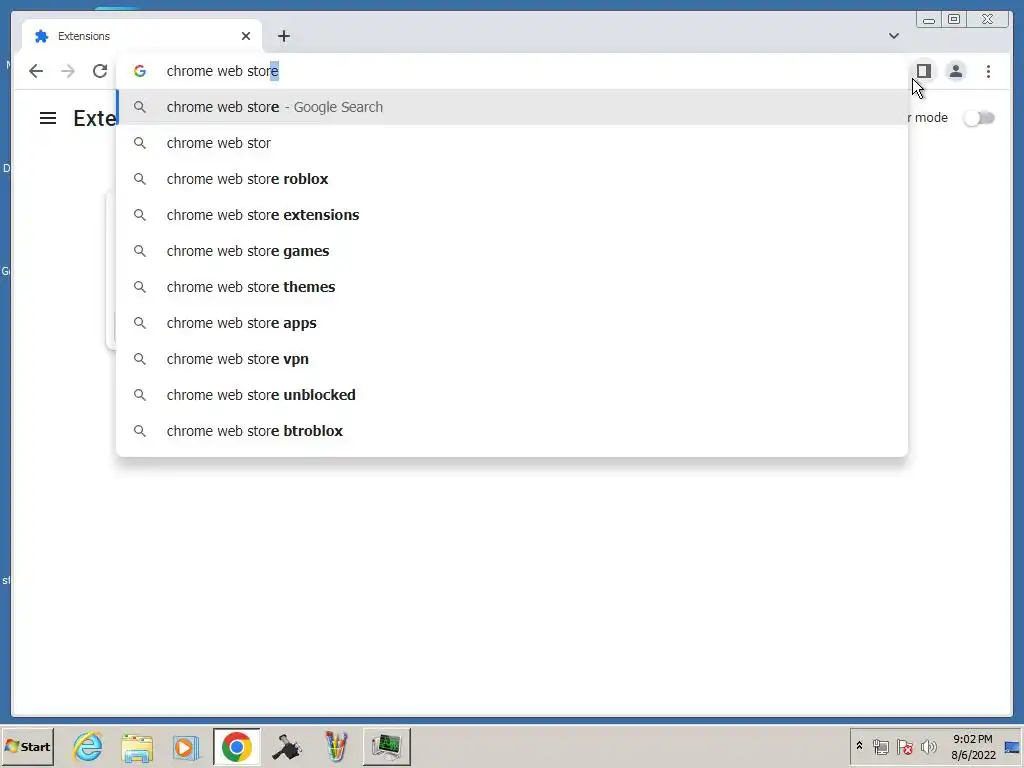Minimize the Chrome window
1024x768 pixels.
point(929,20)
